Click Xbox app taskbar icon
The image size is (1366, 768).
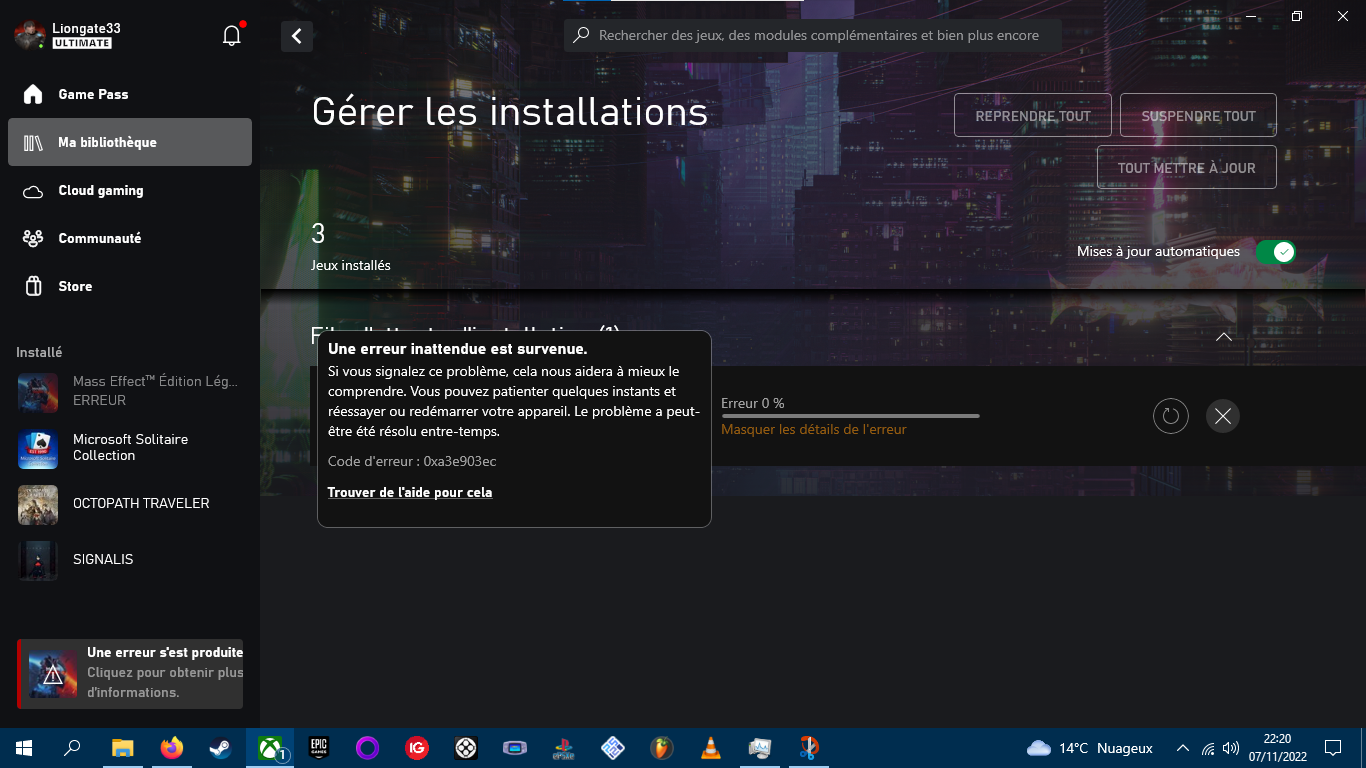click(x=270, y=748)
